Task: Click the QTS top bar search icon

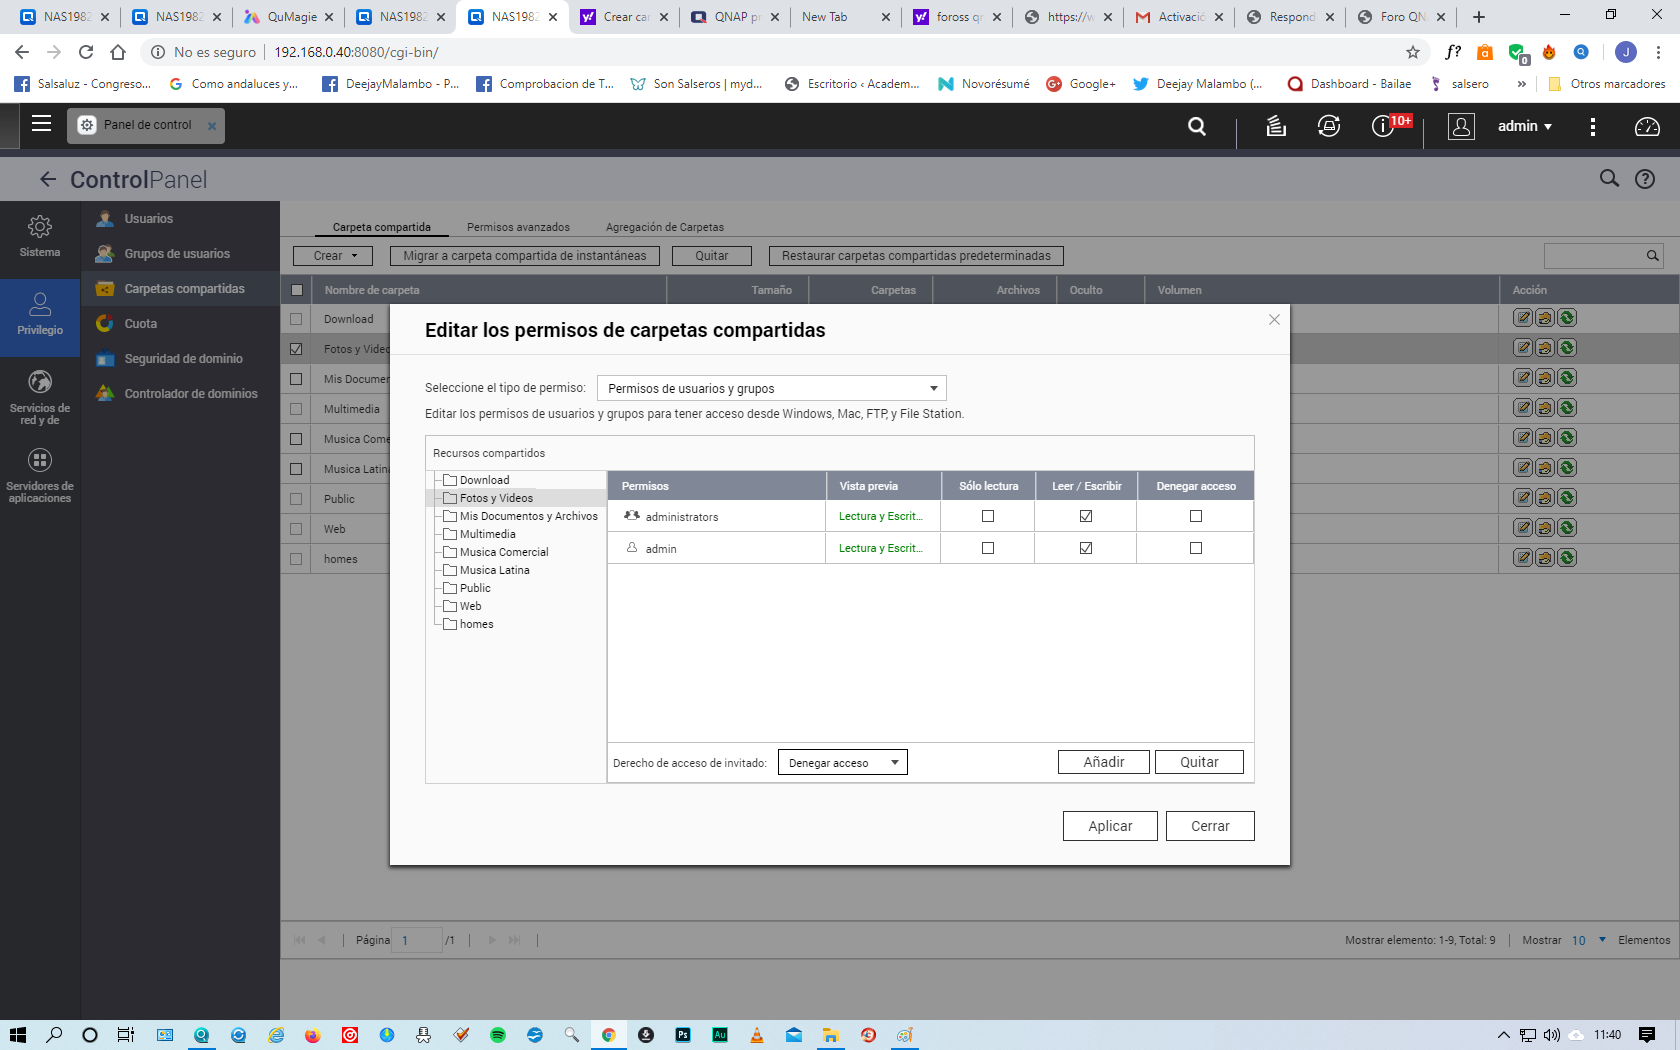Action: 1196,126
